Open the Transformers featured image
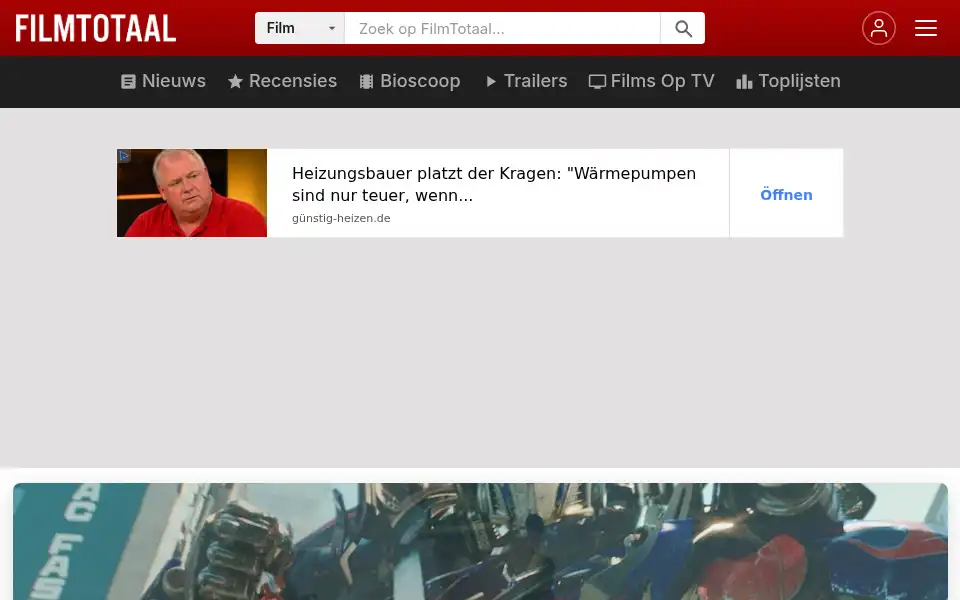Screen dimensions: 960x600 [480, 541]
